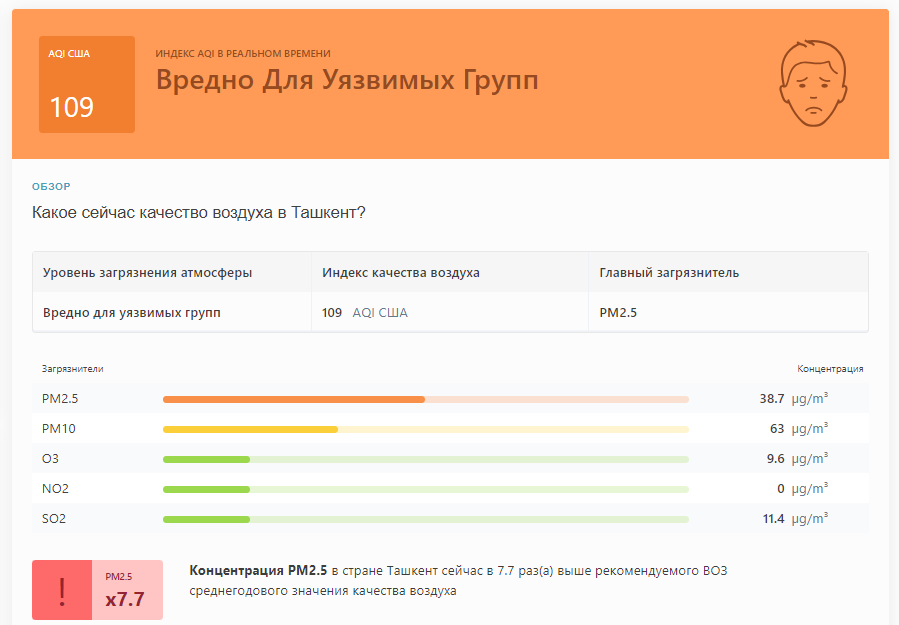Image resolution: width=899 pixels, height=625 pixels.
Task: Click the PM2.5 pollutant row label
Action: coord(60,399)
